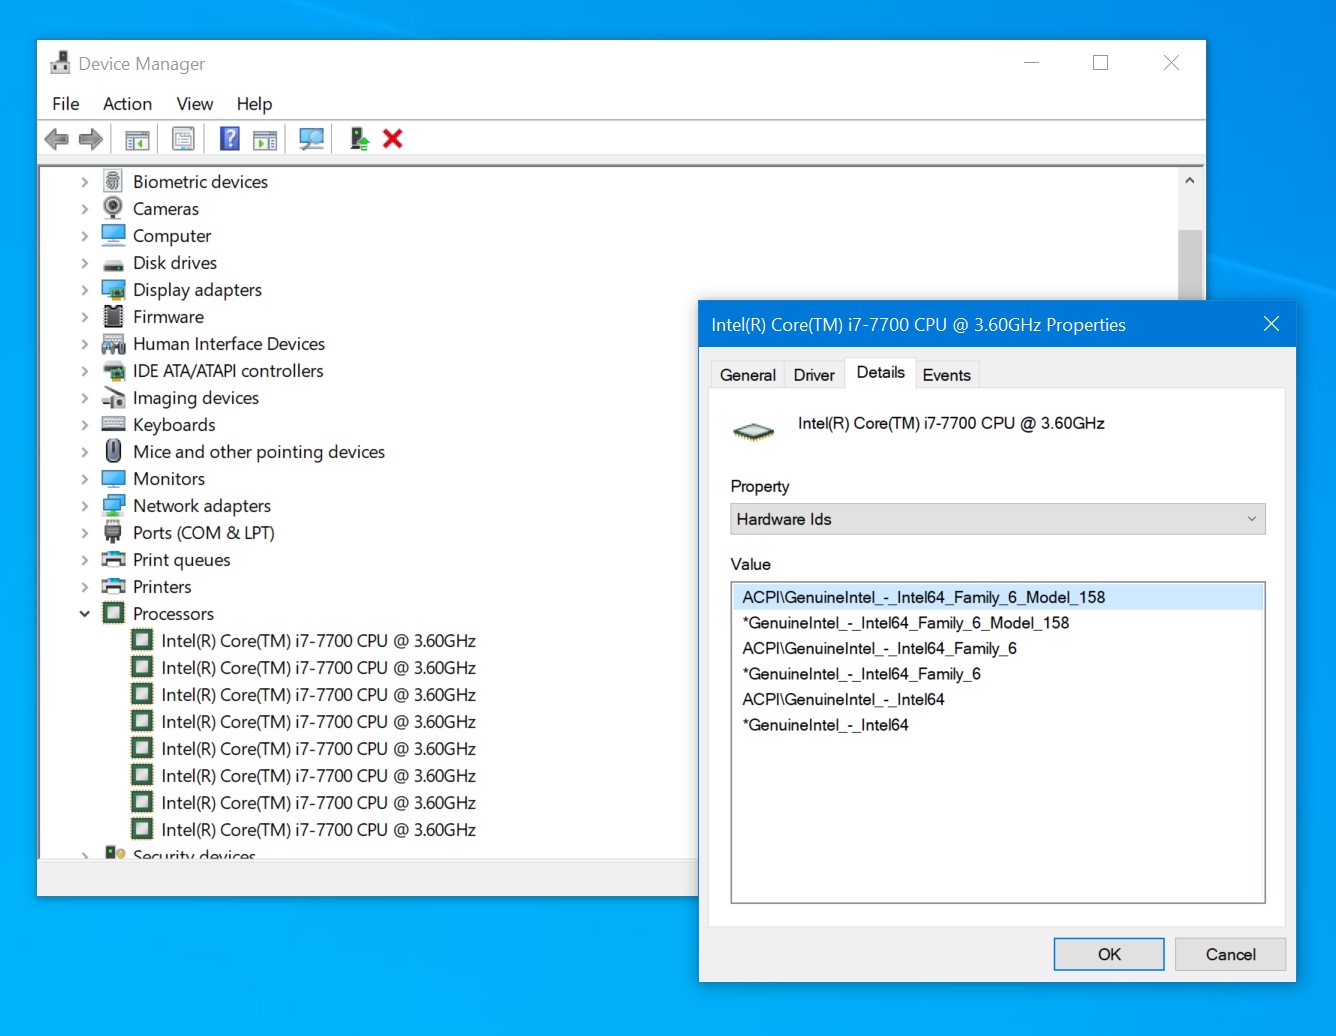
Task: Select the Print queues tree label
Action: tap(182, 560)
